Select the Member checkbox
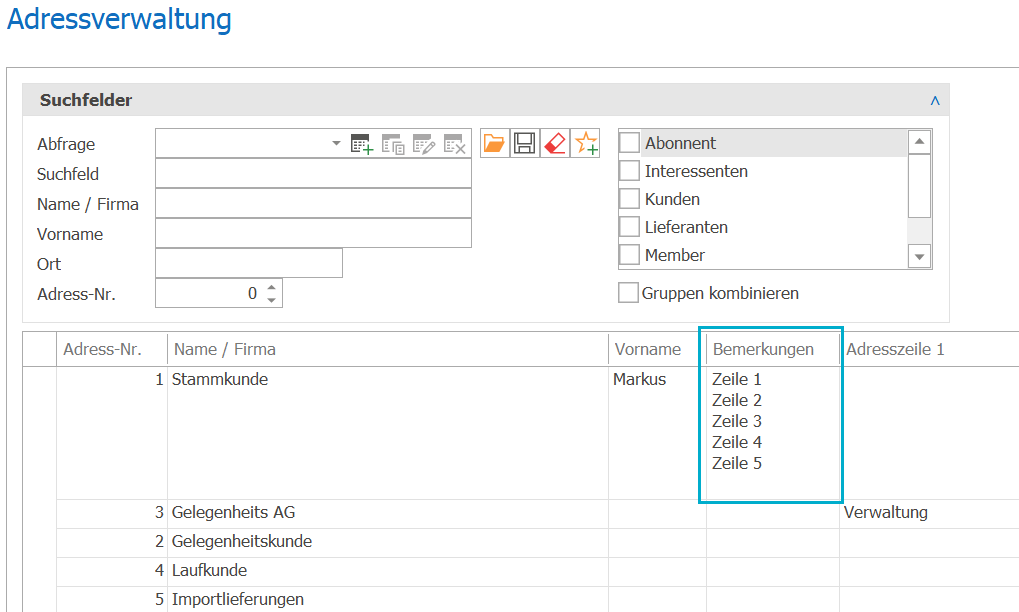1019x612 pixels. coord(629,254)
